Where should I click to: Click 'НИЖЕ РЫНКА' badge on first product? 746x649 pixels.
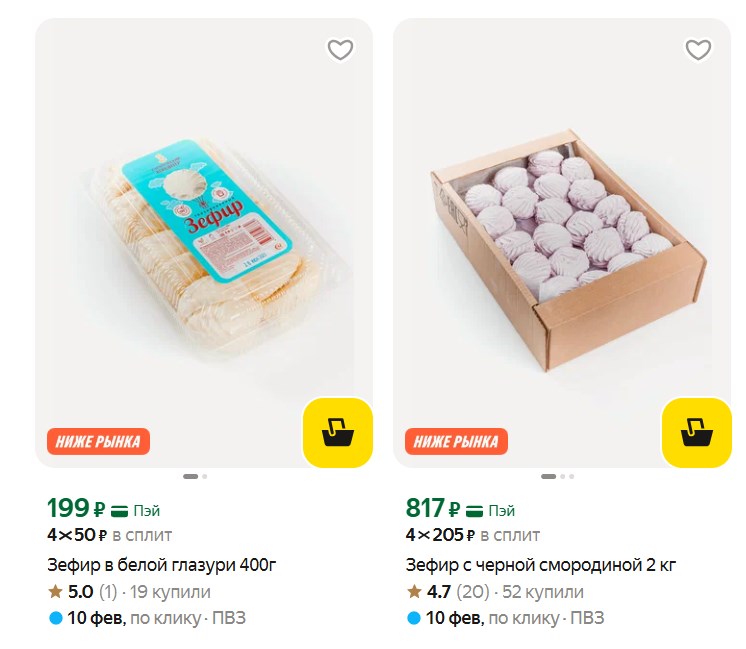coord(98,441)
